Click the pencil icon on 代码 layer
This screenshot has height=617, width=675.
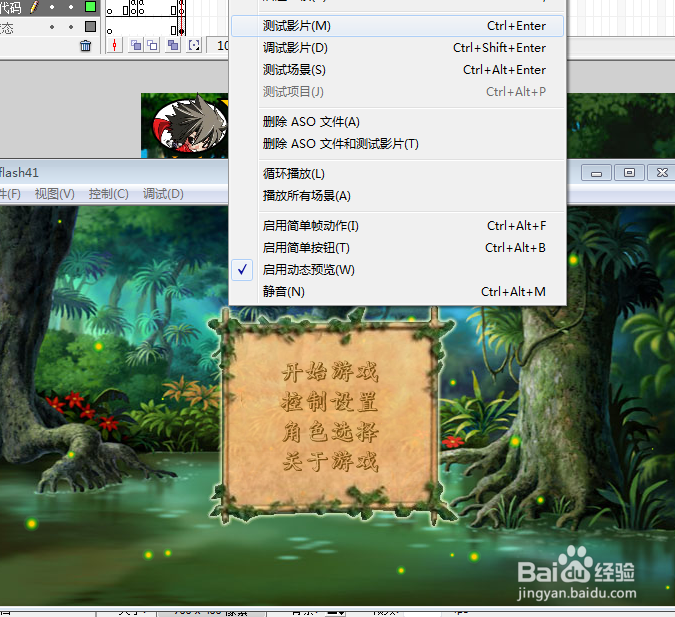pyautogui.click(x=34, y=6)
